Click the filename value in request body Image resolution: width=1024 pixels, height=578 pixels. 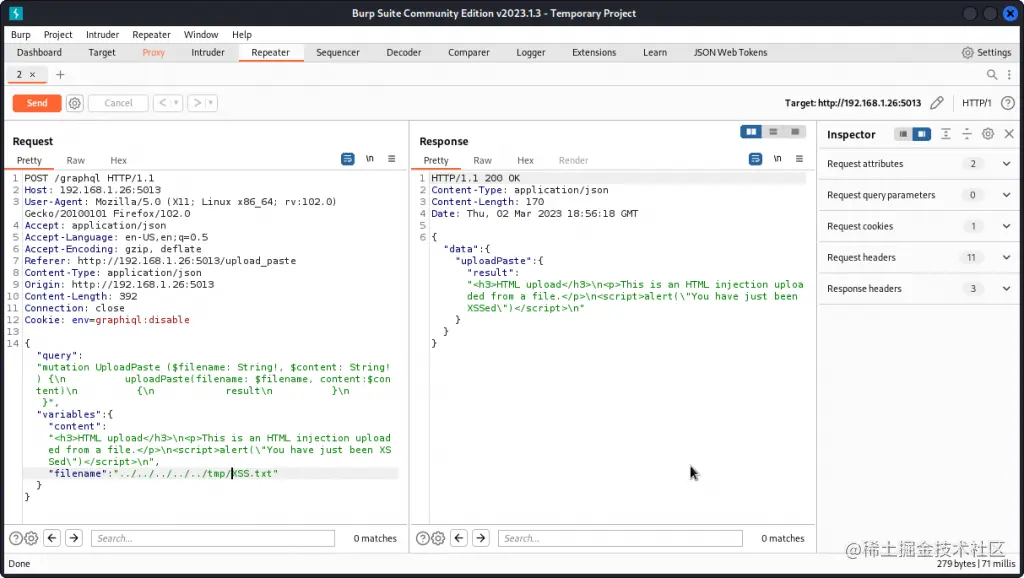197,474
